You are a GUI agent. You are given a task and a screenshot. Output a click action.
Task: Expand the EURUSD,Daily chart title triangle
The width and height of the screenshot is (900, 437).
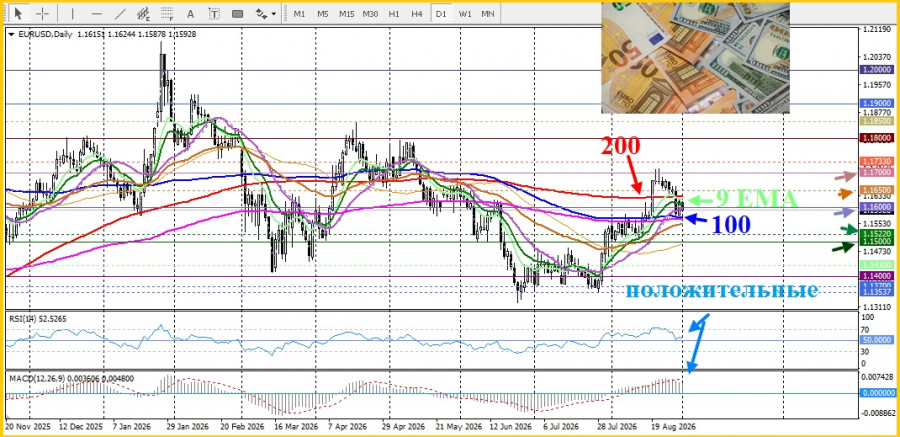11,34
